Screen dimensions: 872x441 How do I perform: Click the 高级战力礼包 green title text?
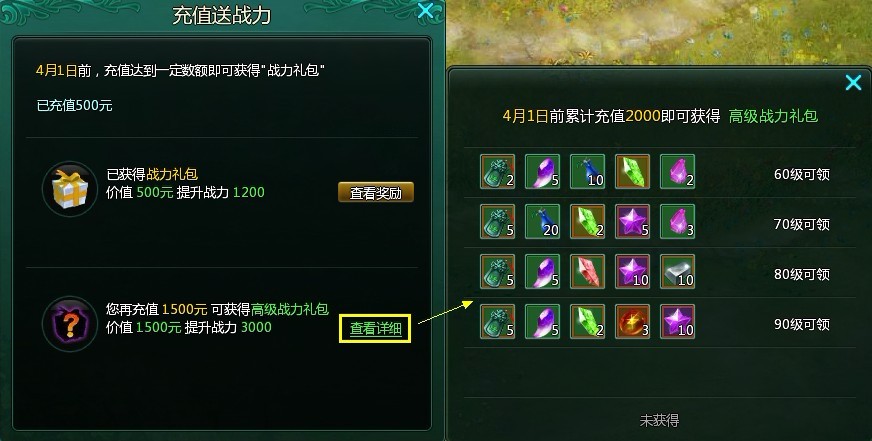point(773,116)
